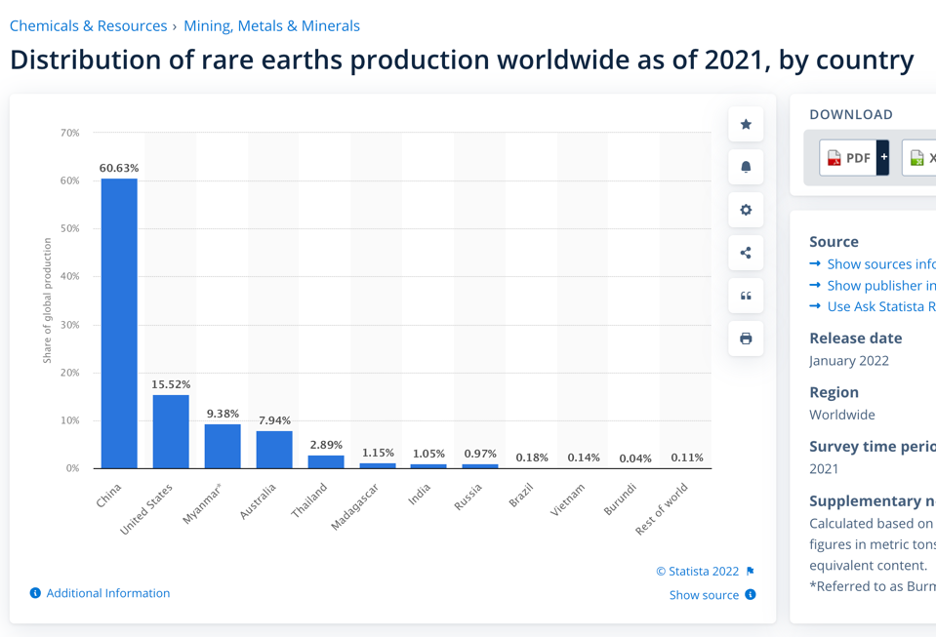This screenshot has height=638, width=936.
Task: Open Mining, Metals & Minerals breadcrumb
Action: click(x=271, y=26)
